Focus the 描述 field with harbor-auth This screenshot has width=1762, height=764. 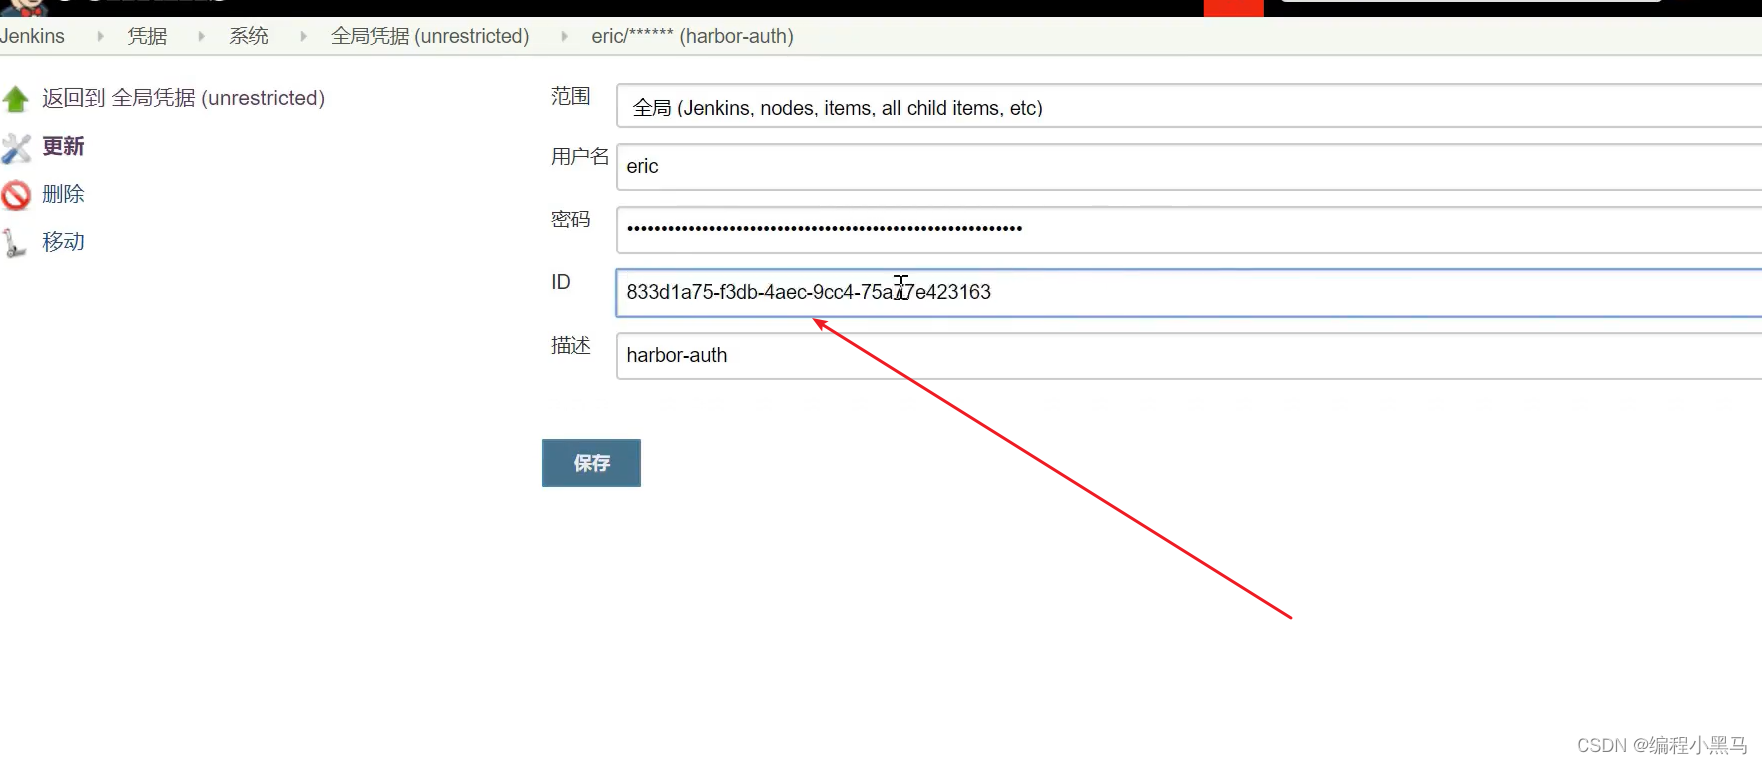point(1189,356)
